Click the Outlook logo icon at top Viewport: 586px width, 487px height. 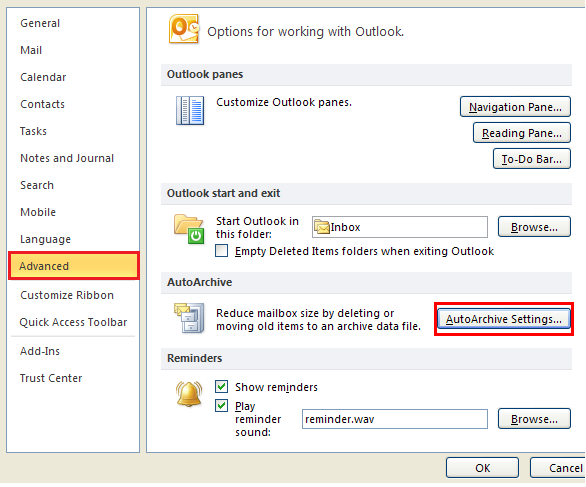tap(184, 29)
